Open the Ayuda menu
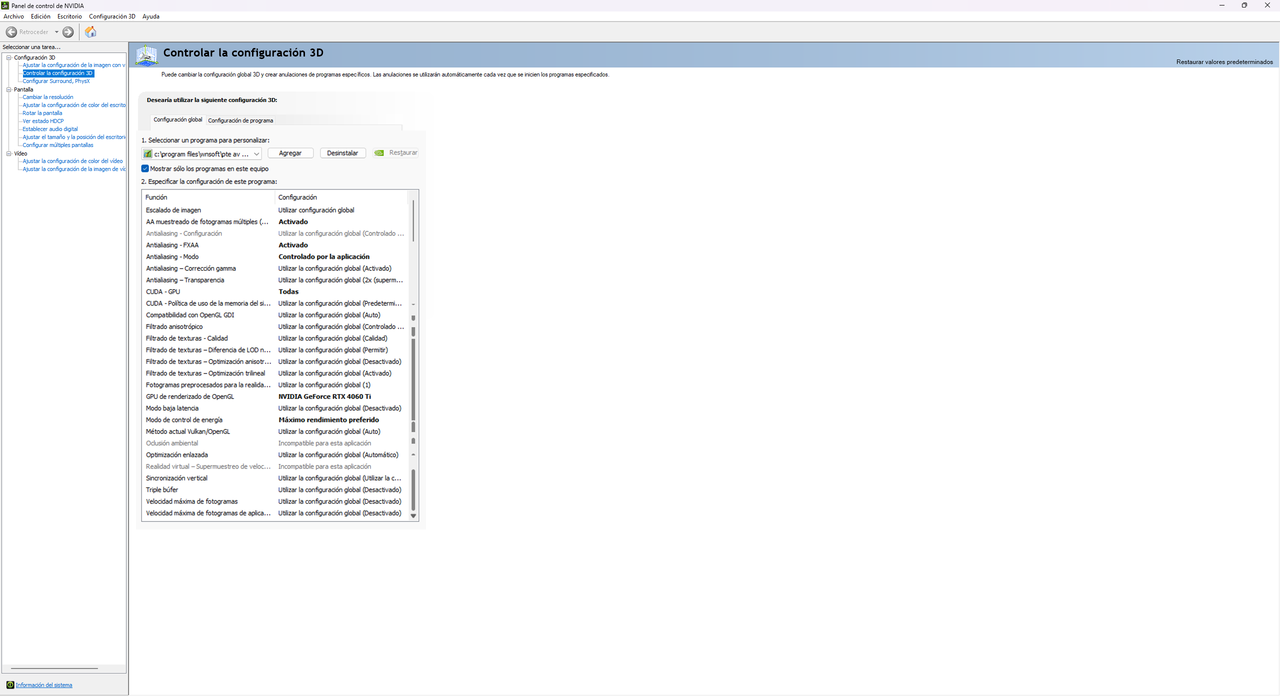Image resolution: width=1280 pixels, height=696 pixels. (151, 17)
